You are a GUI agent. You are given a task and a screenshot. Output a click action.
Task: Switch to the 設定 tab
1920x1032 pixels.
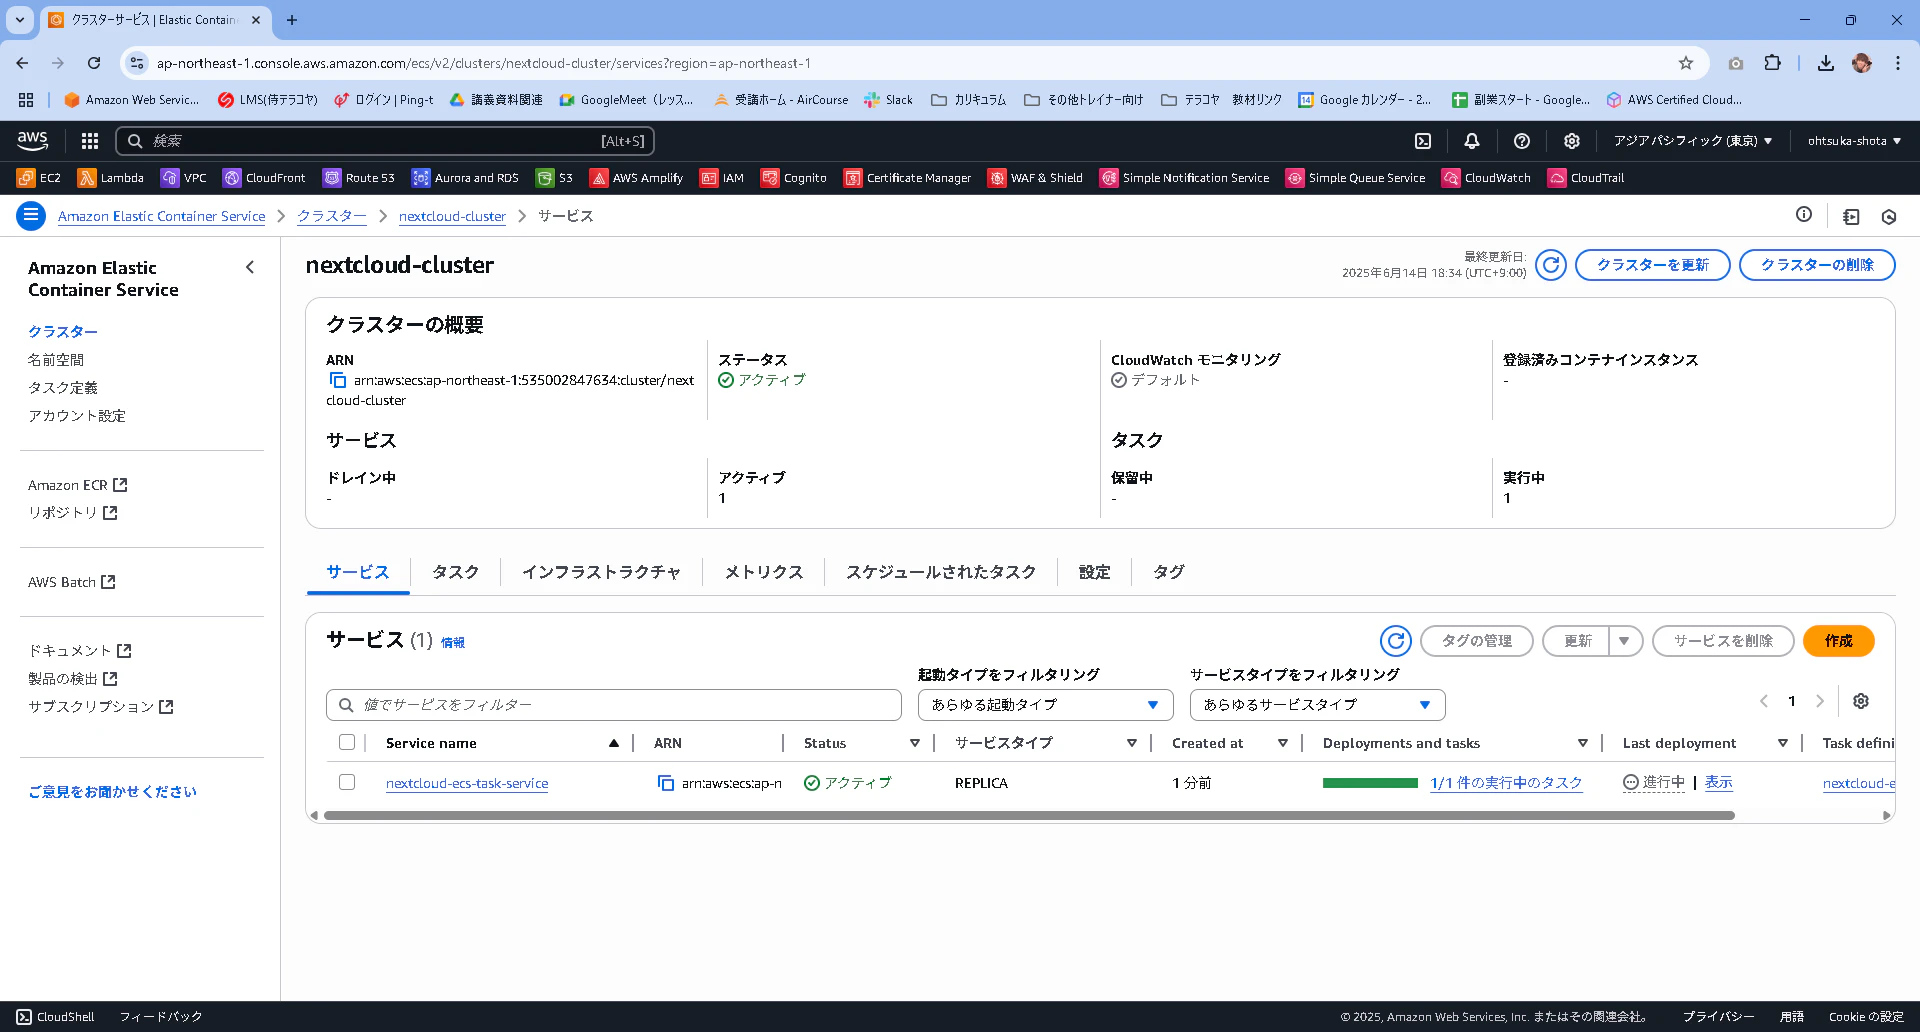1094,572
